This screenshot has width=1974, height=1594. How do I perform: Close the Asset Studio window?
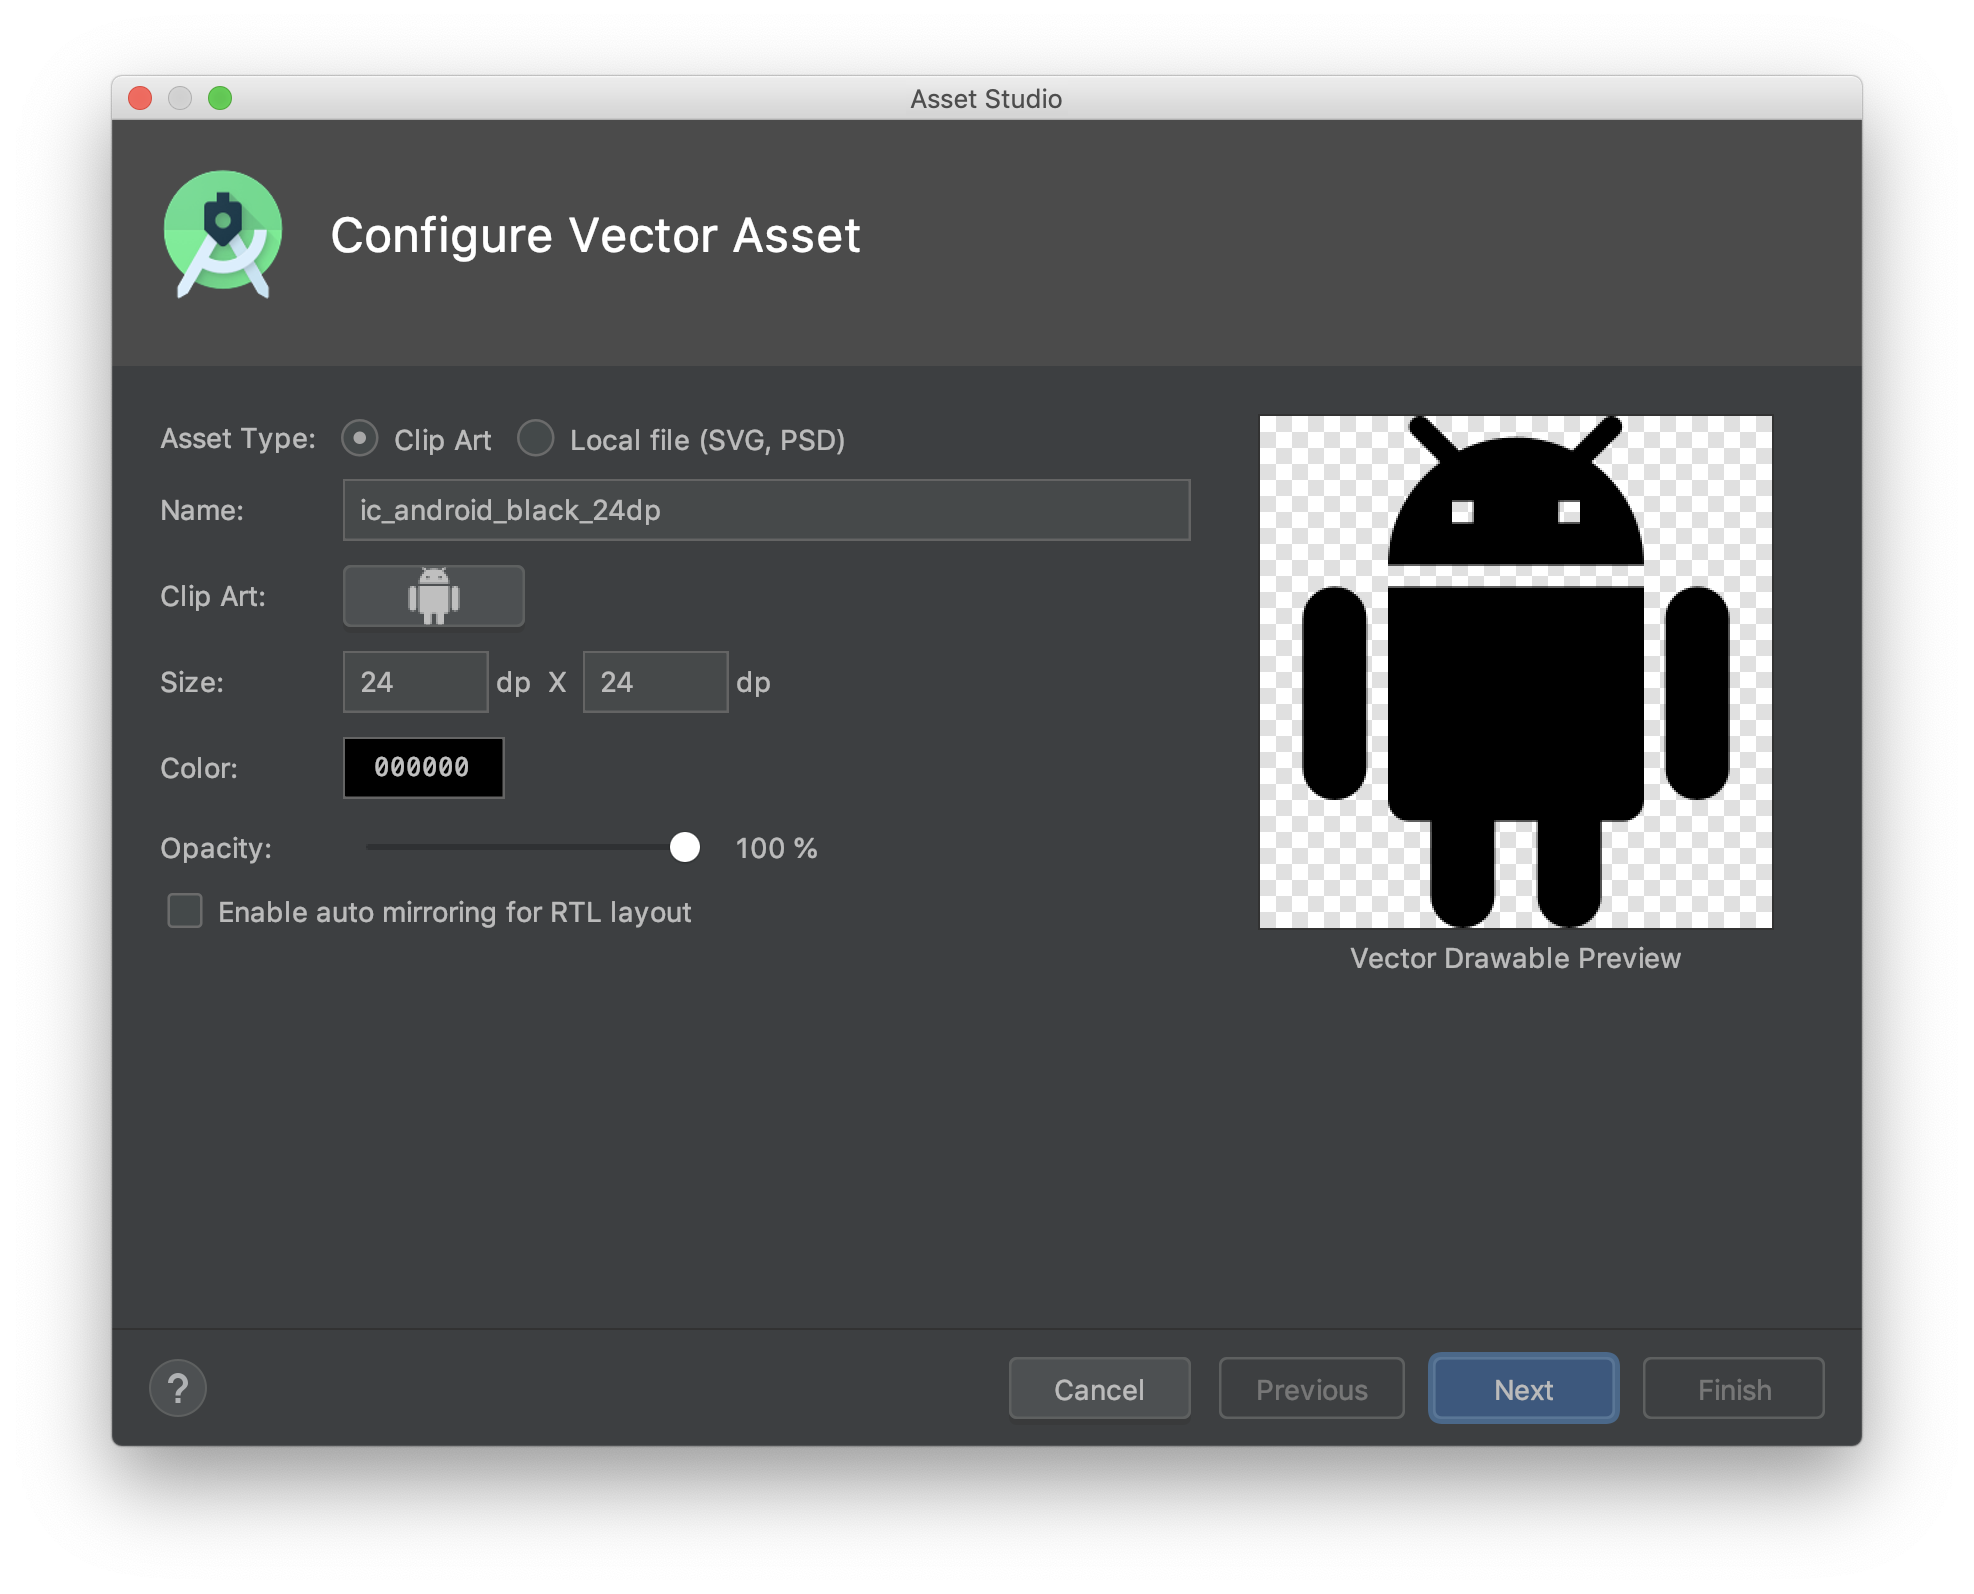(x=140, y=98)
